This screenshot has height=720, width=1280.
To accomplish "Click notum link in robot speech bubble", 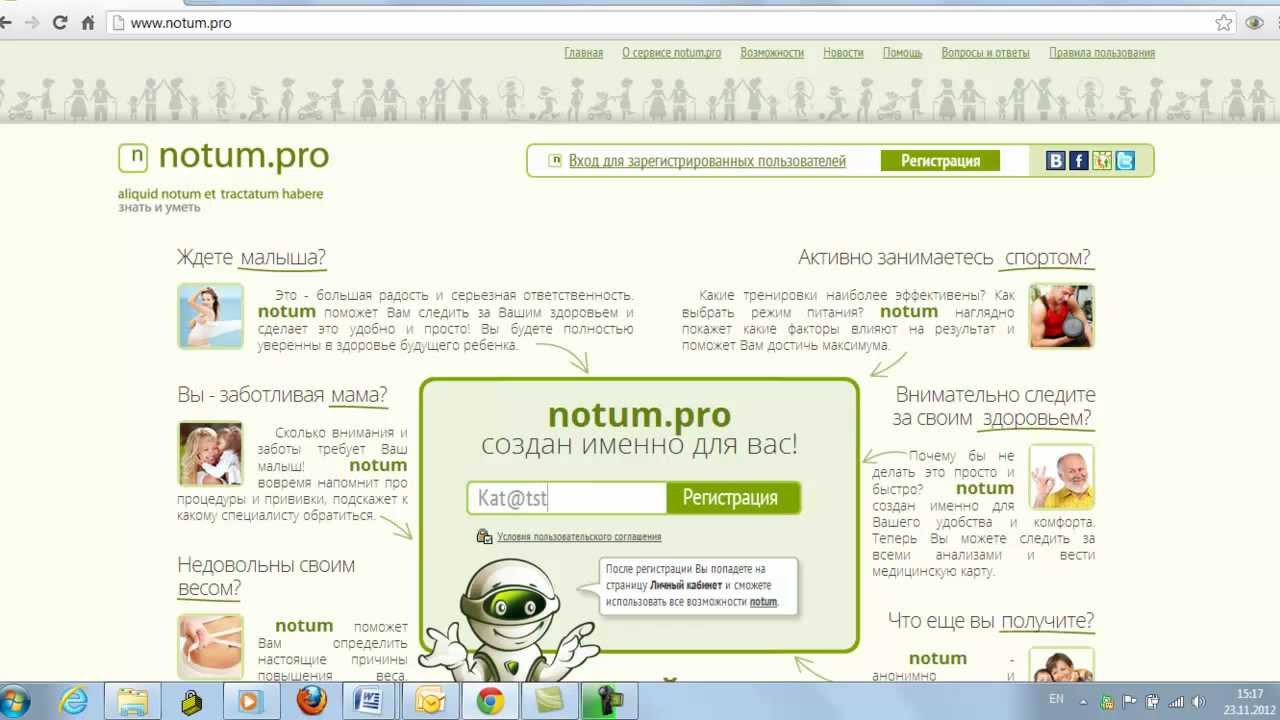I will point(763,602).
